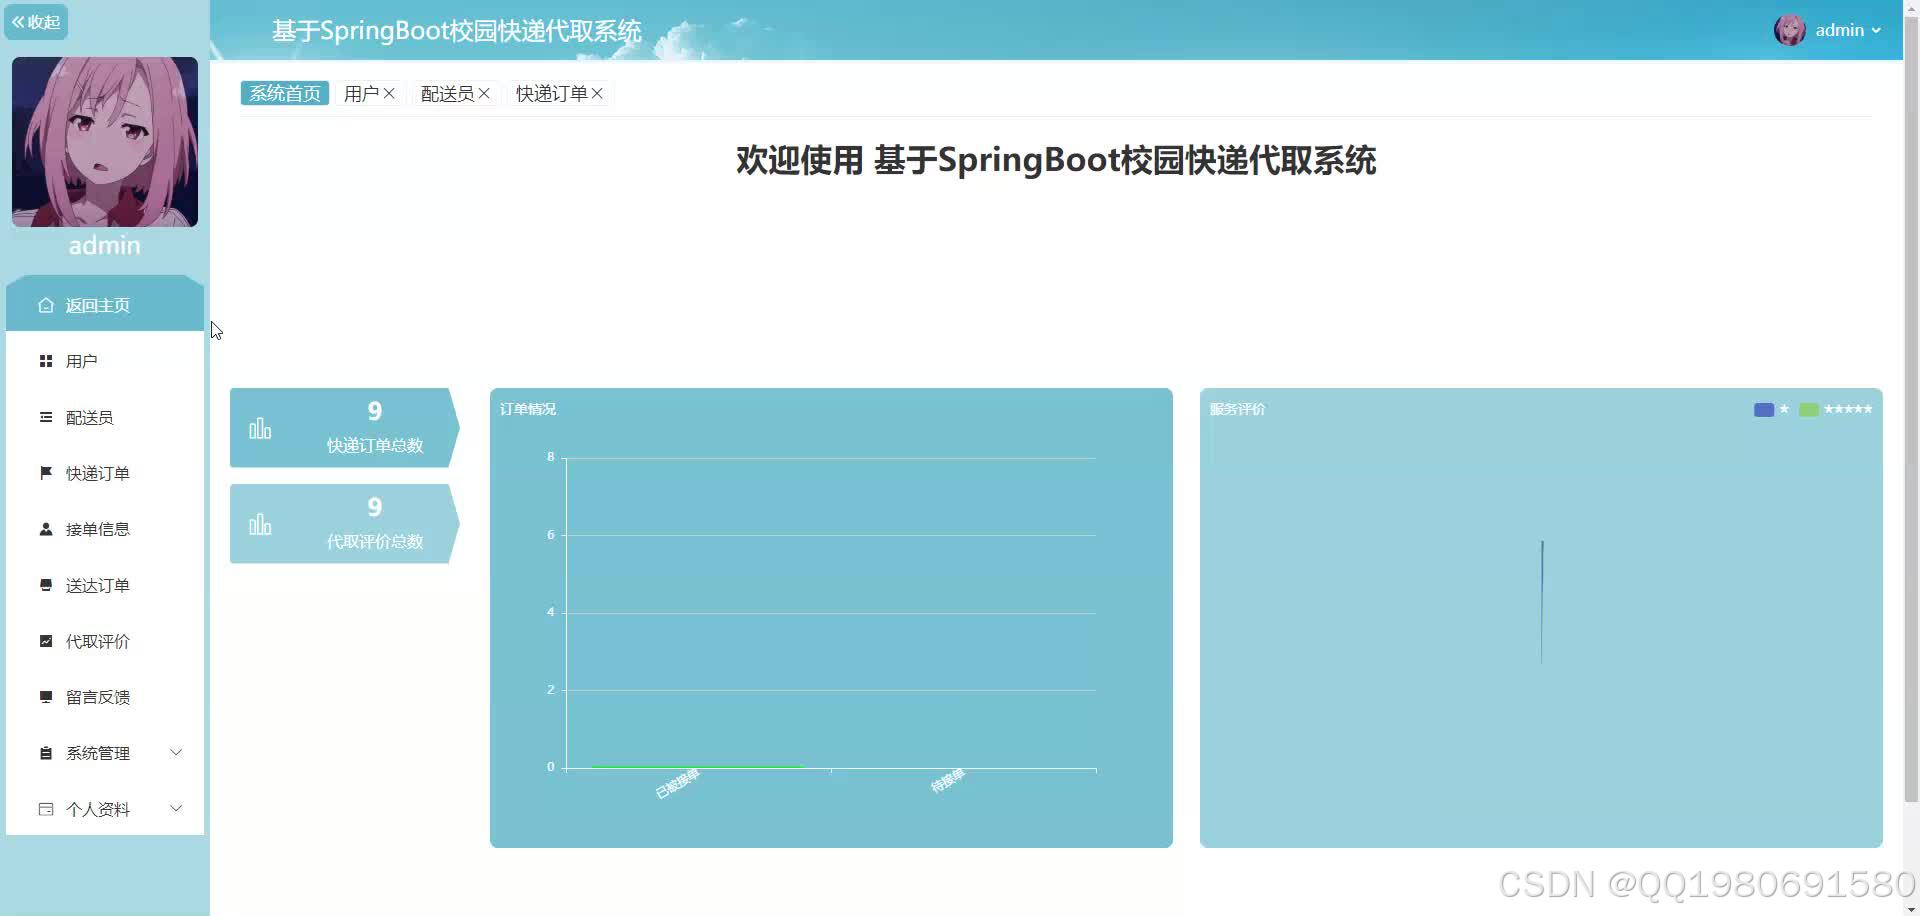The image size is (1920, 916).
Task: Click the 订单情况 chart title
Action: (528, 409)
